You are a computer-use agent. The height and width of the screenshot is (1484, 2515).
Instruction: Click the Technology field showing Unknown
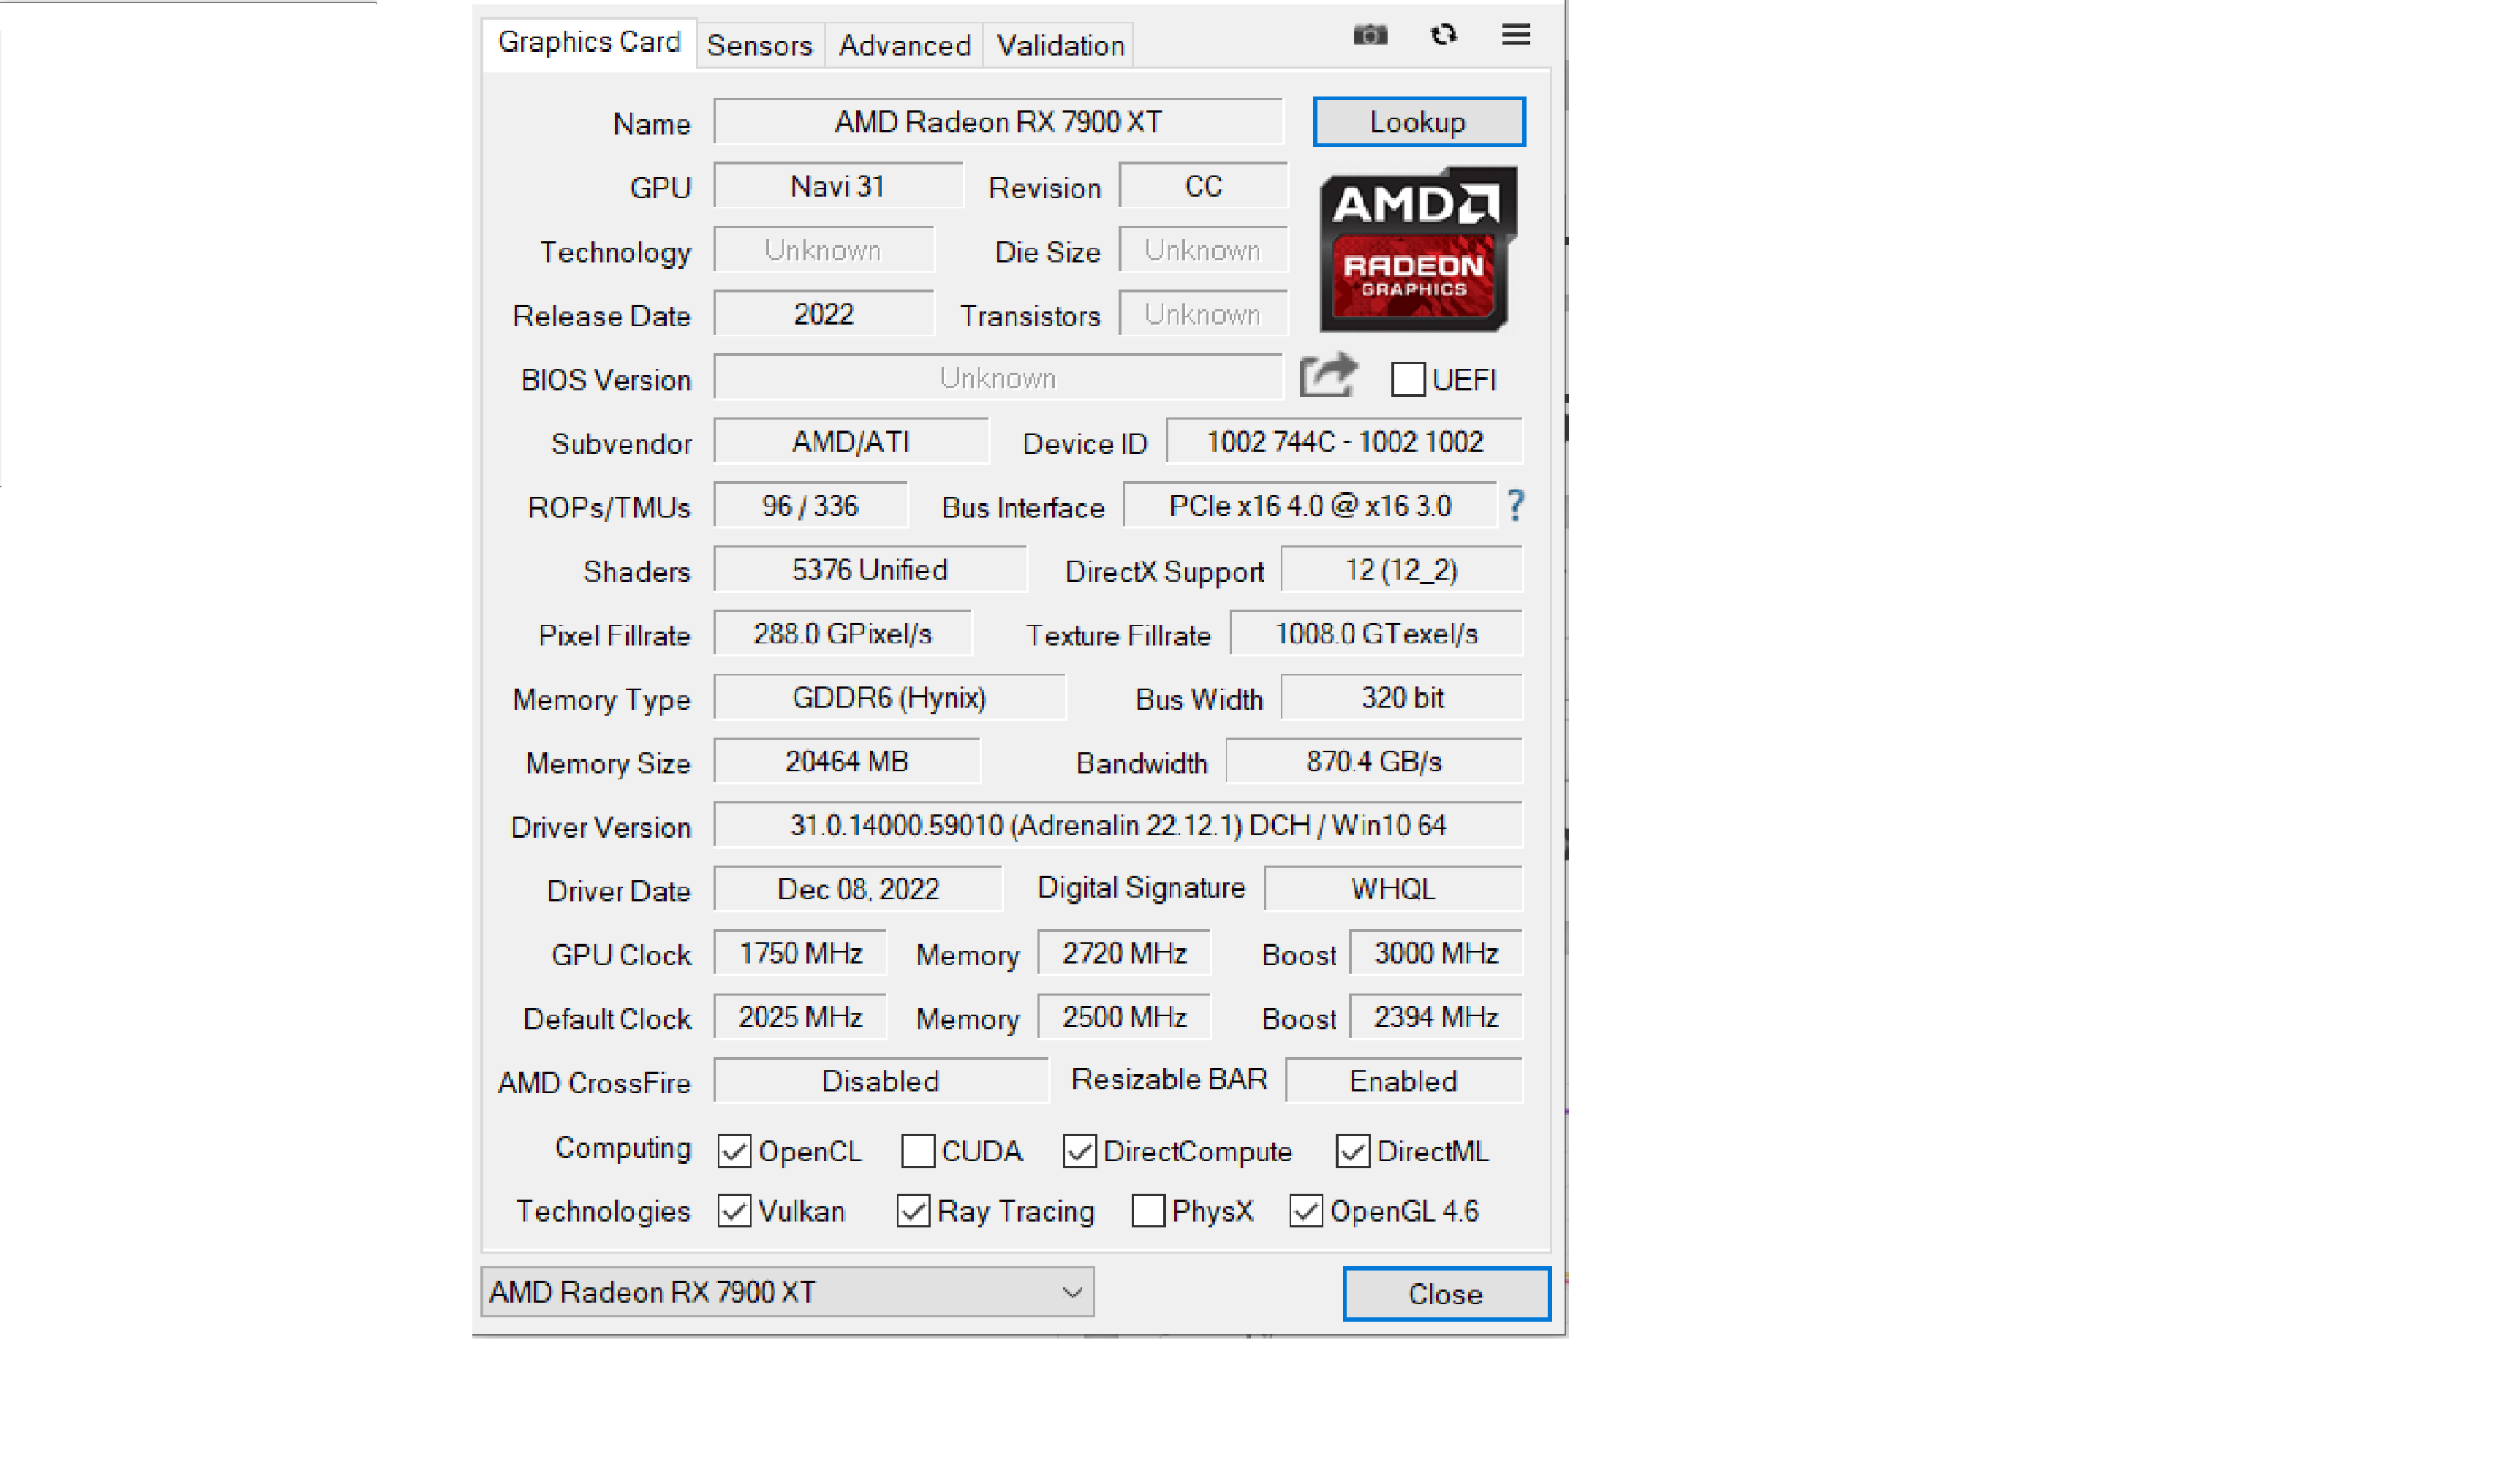pyautogui.click(x=824, y=250)
